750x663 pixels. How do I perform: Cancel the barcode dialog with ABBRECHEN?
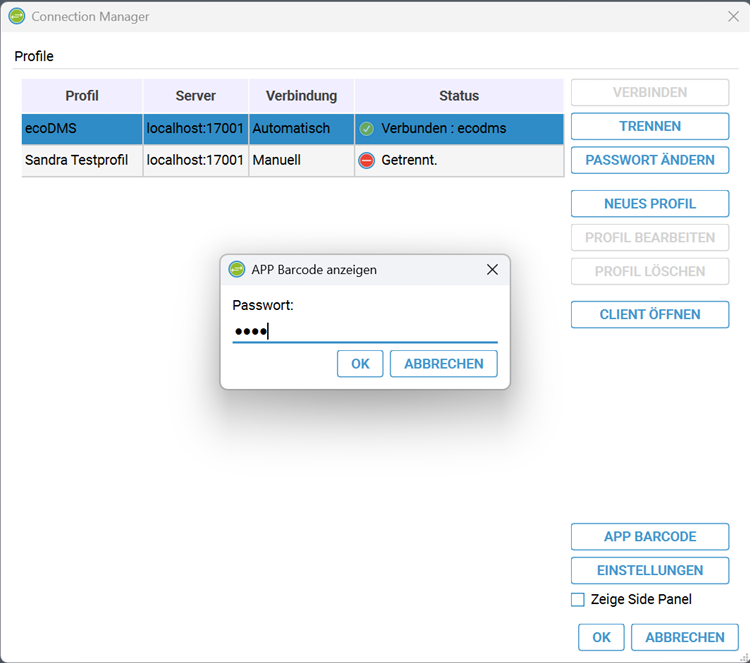click(x=443, y=364)
